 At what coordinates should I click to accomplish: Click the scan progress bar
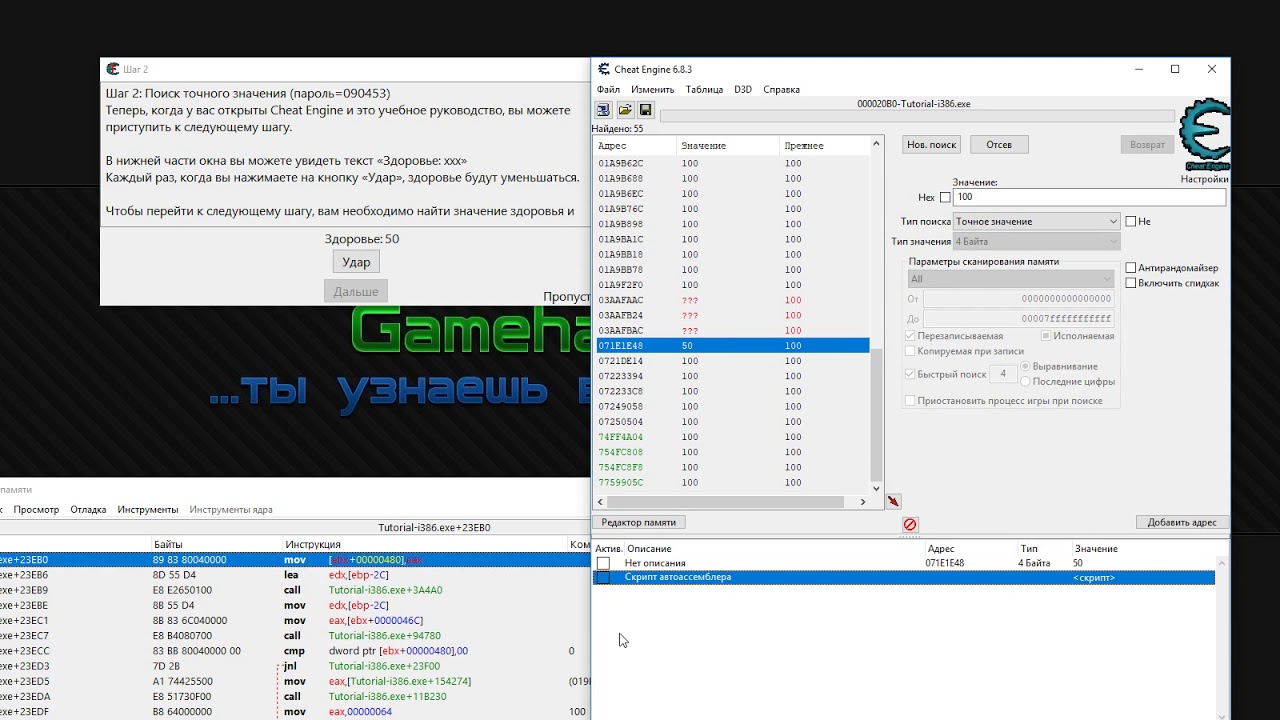(x=917, y=116)
